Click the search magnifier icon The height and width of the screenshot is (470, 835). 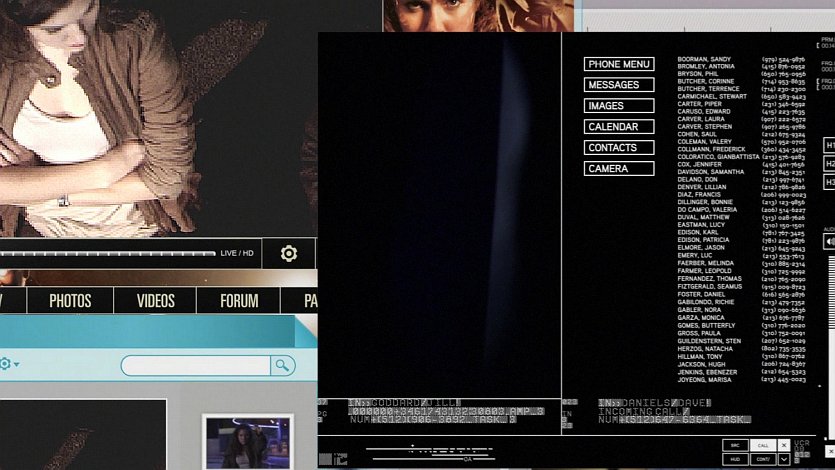point(283,366)
